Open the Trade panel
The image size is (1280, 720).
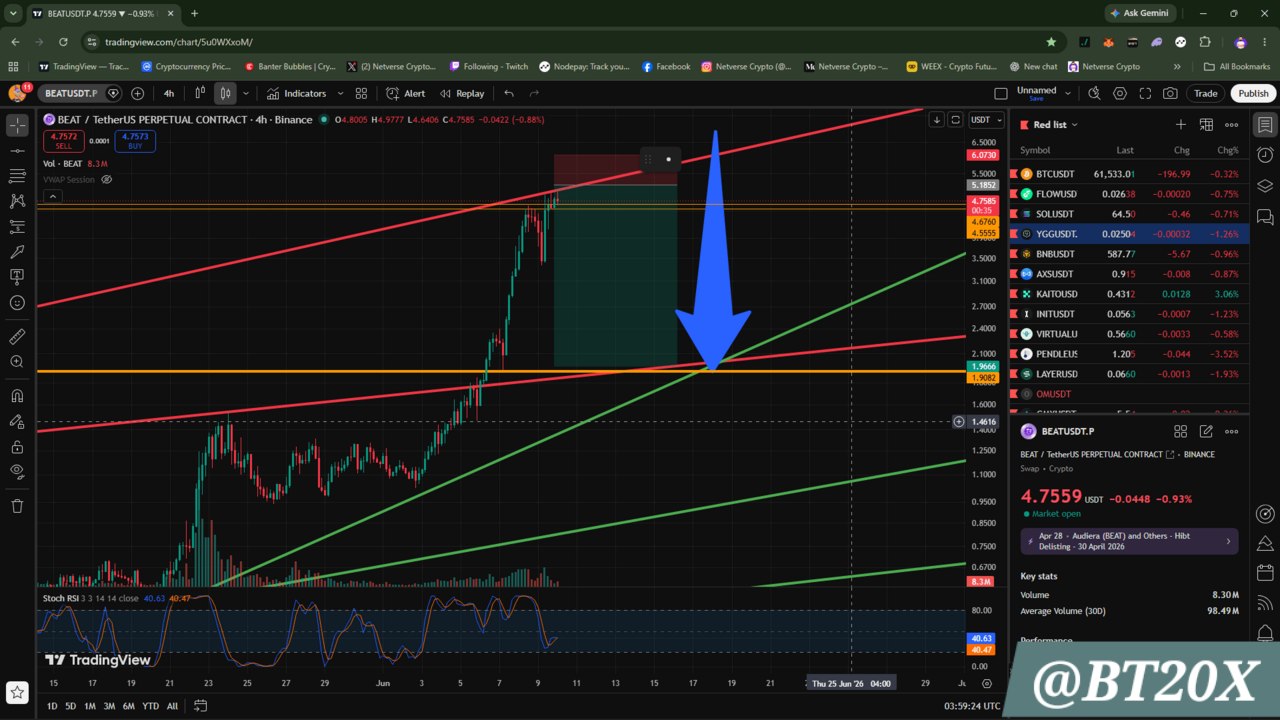point(1206,93)
